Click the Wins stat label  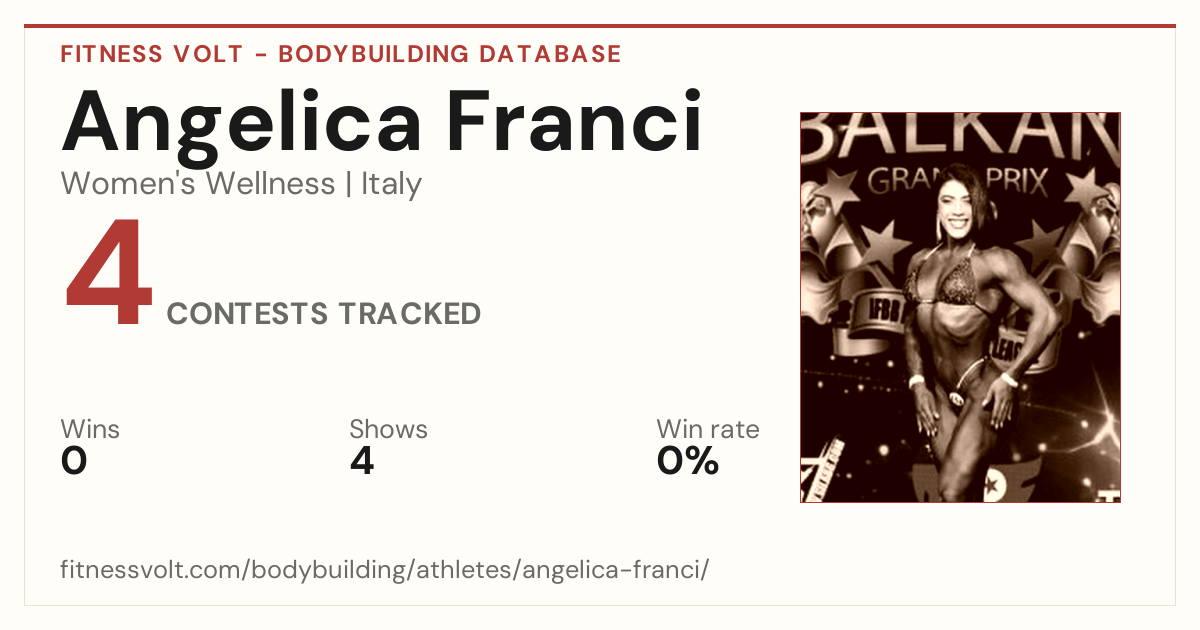(x=90, y=430)
